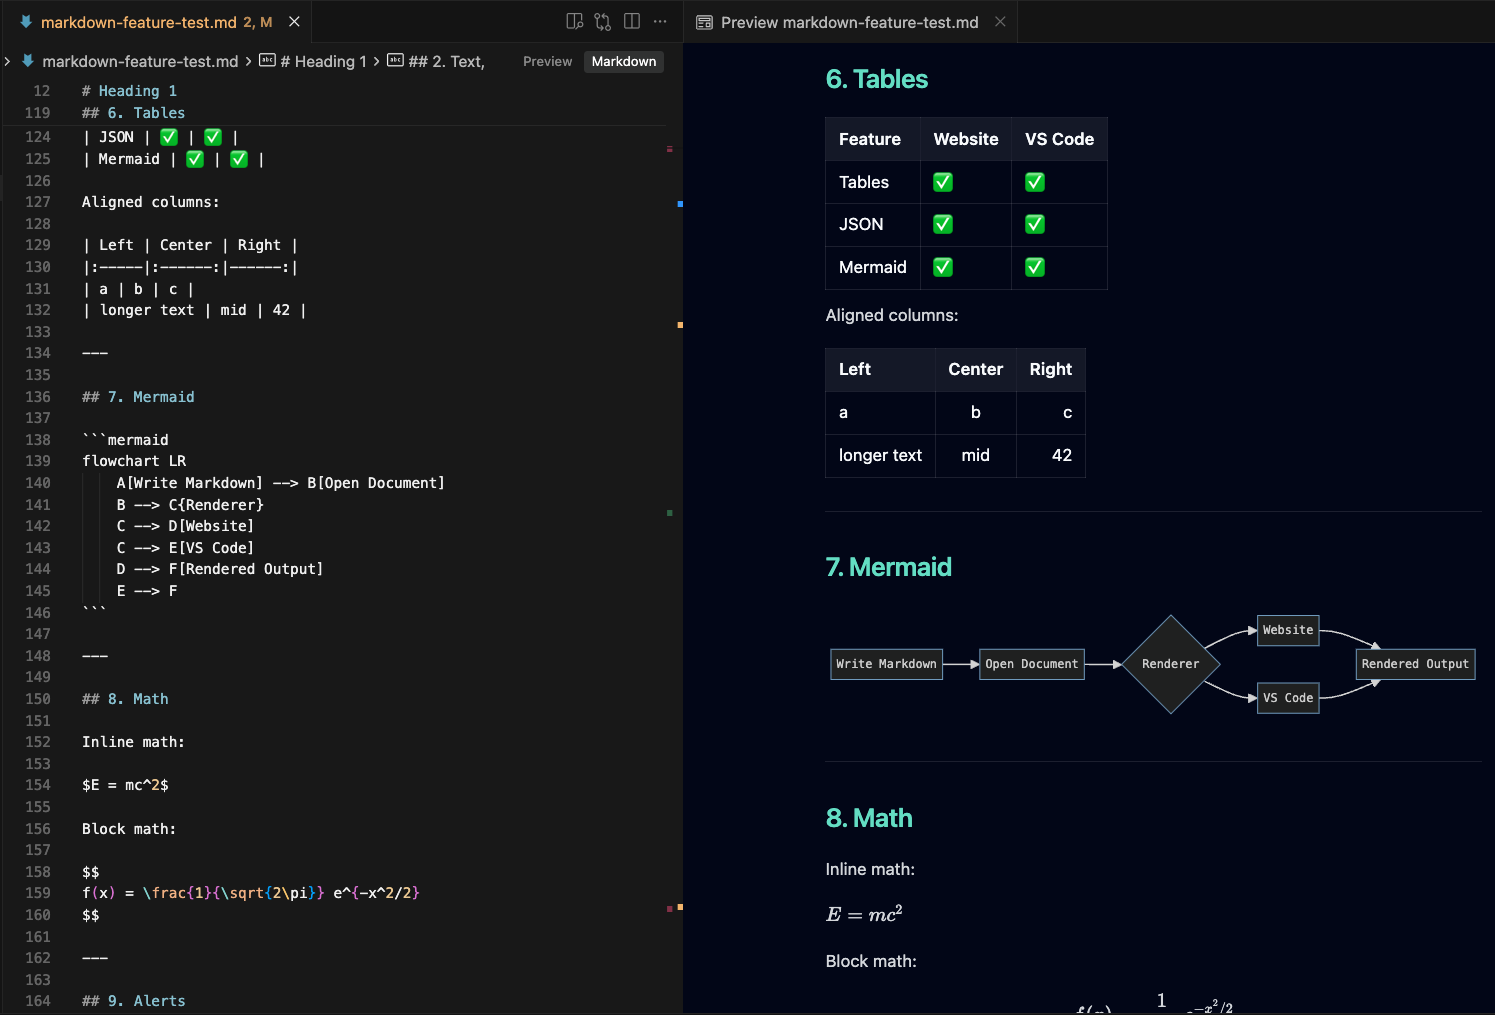
Task: Click the '## 8. Math' line in the editor
Action: pyautogui.click(x=125, y=699)
